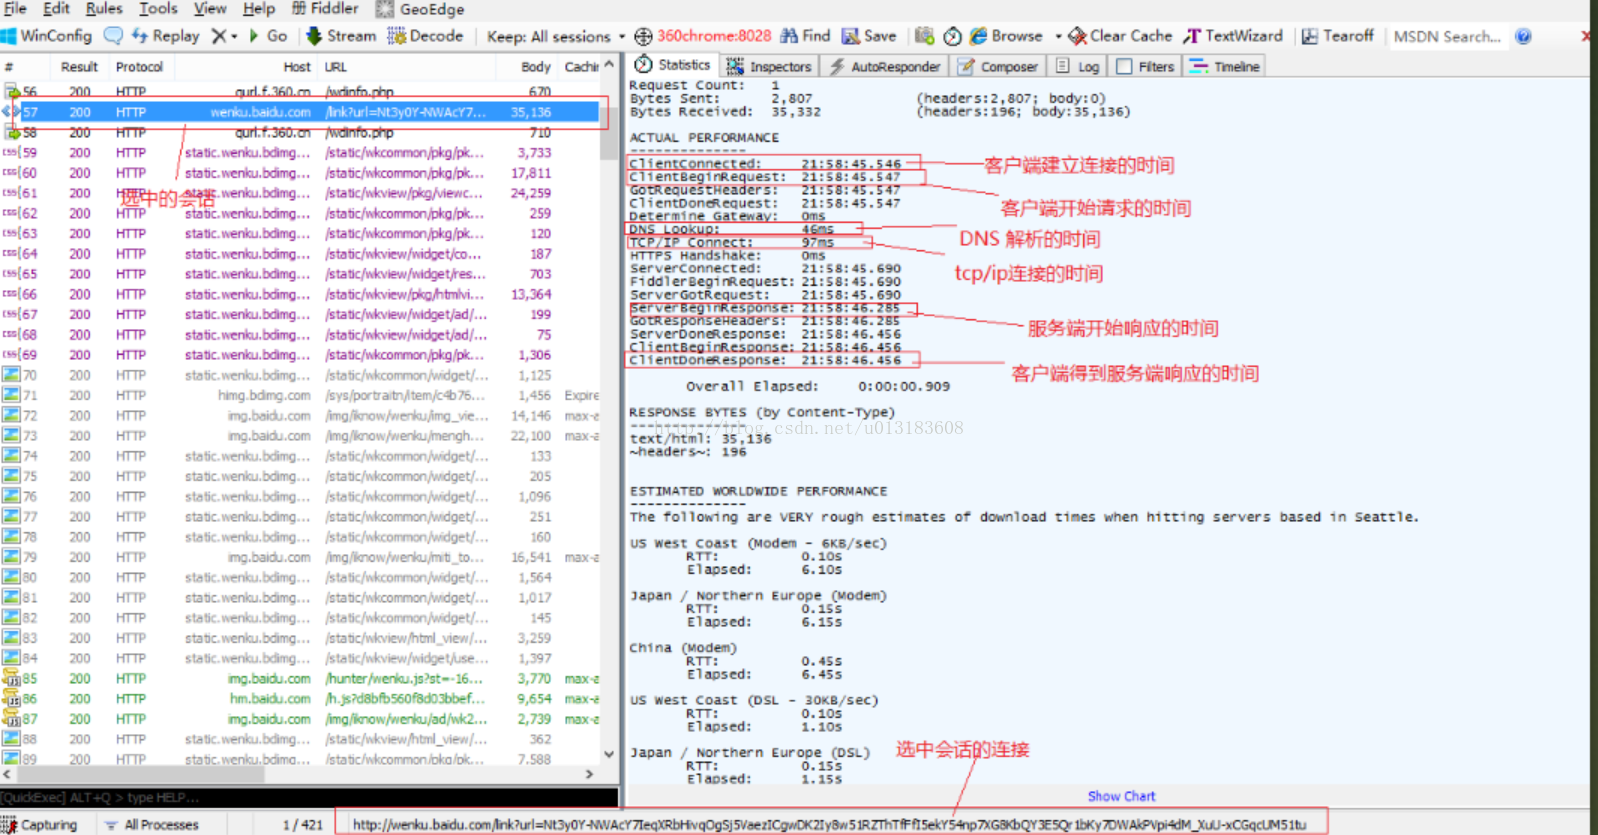Toggle the Capturing status indicator
This screenshot has width=1598, height=835.
pos(40,825)
